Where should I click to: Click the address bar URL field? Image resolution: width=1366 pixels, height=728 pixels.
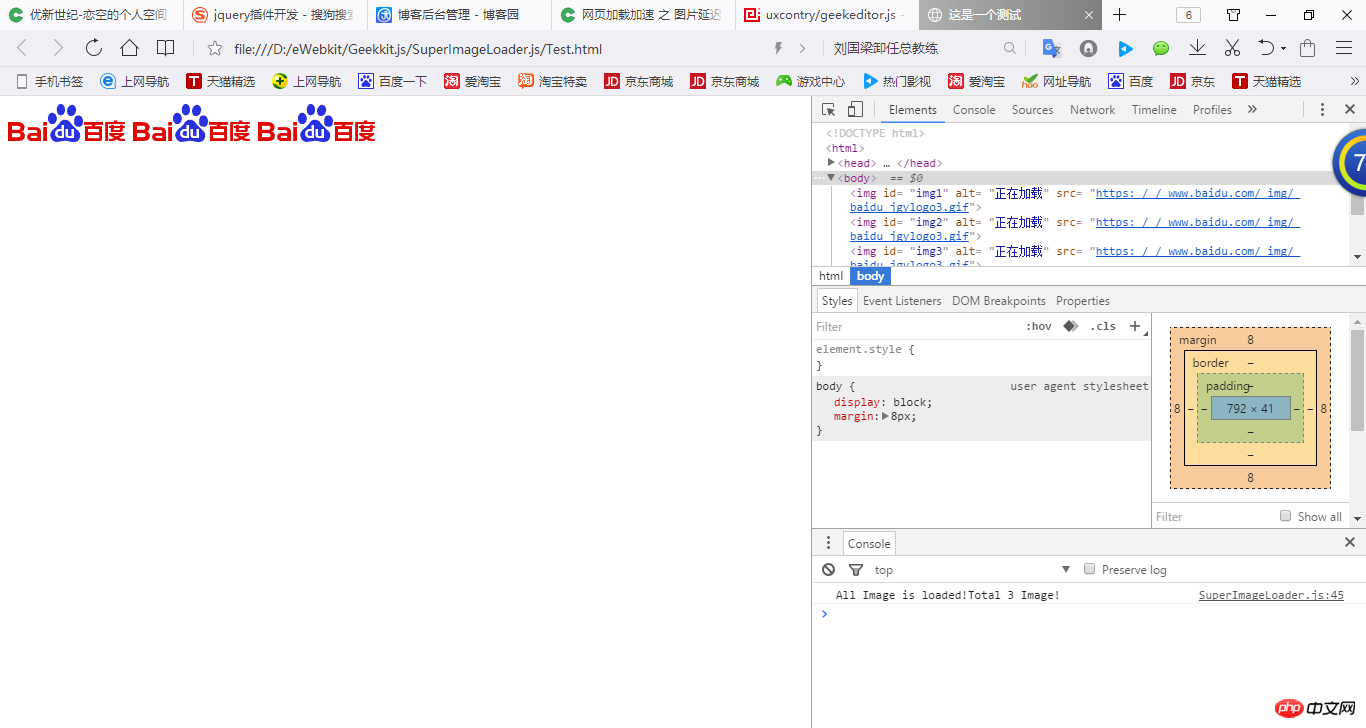tap(490, 49)
